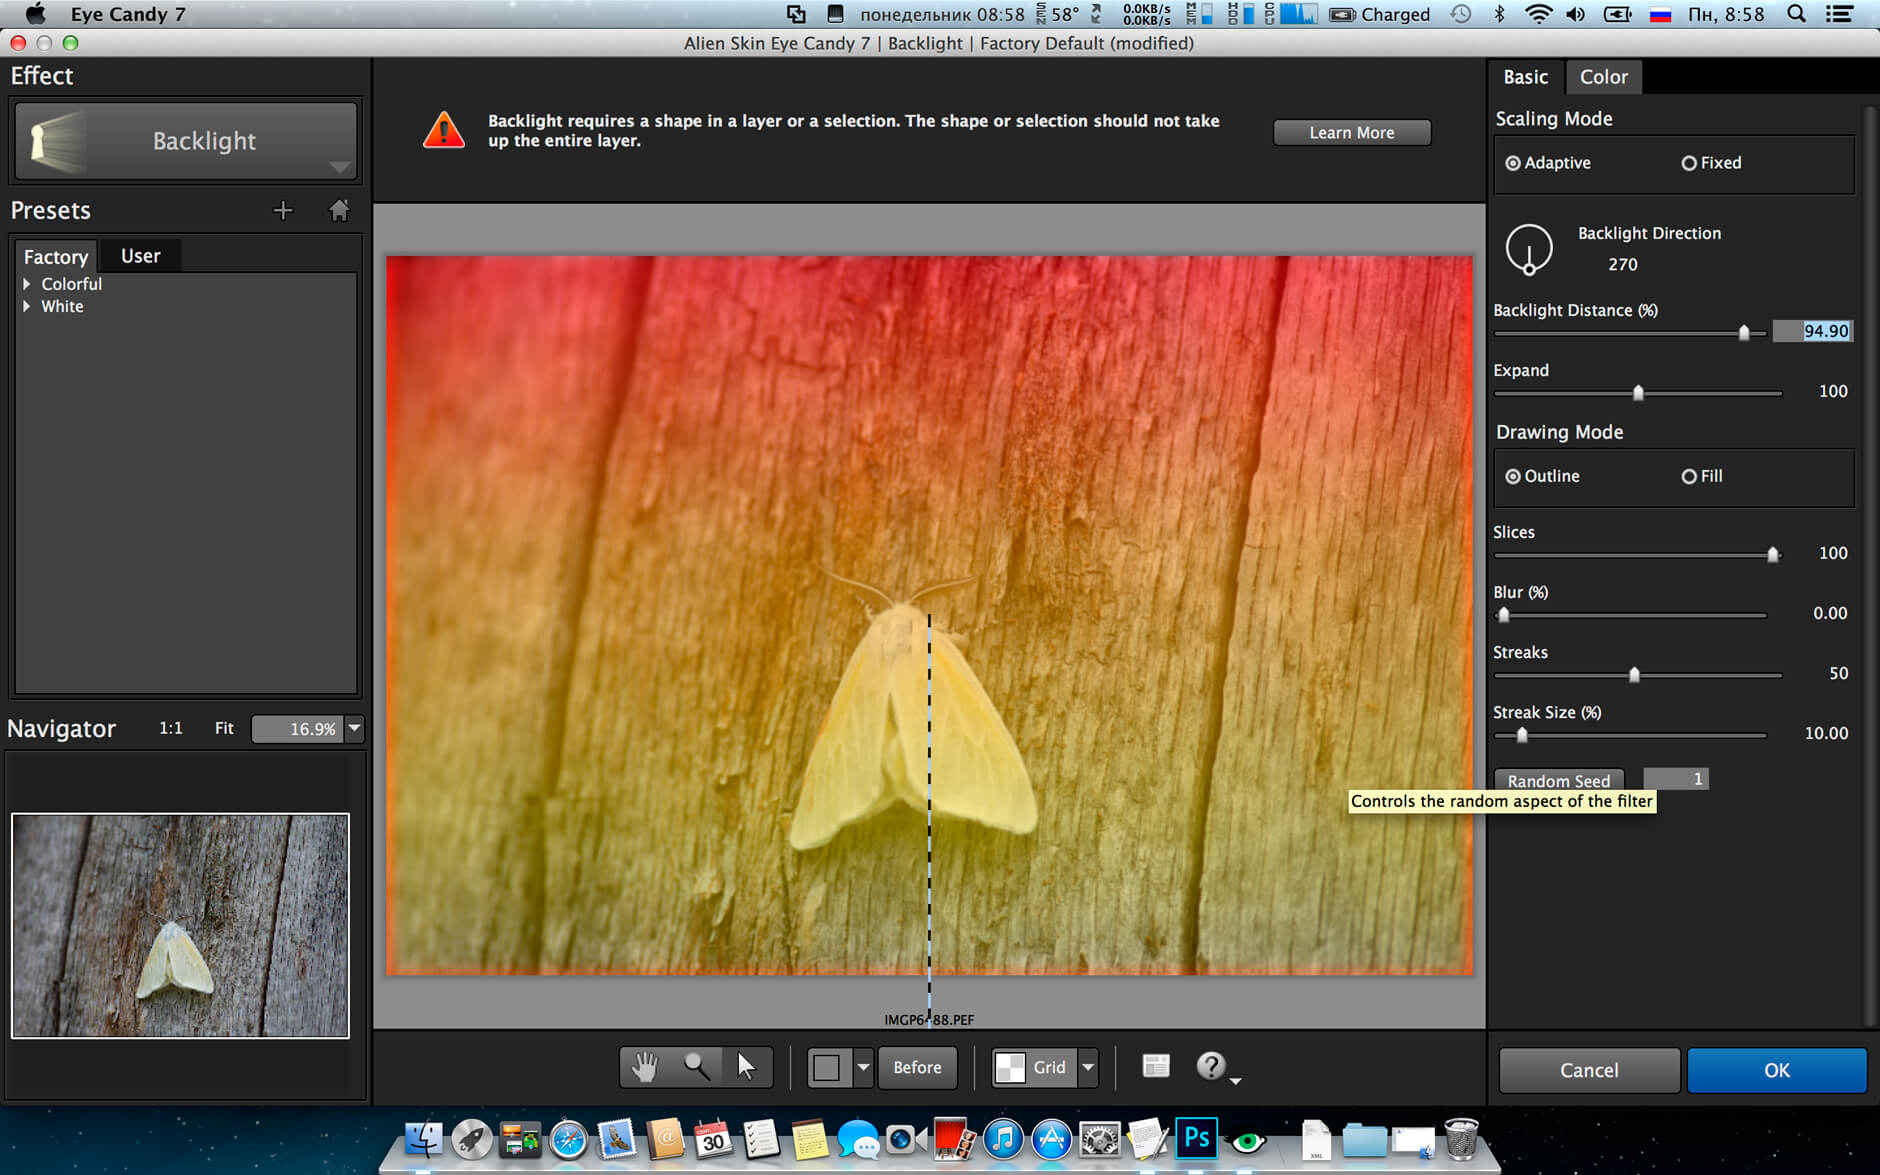The width and height of the screenshot is (1880, 1175).
Task: Open the User presets tab
Action: [x=140, y=256]
